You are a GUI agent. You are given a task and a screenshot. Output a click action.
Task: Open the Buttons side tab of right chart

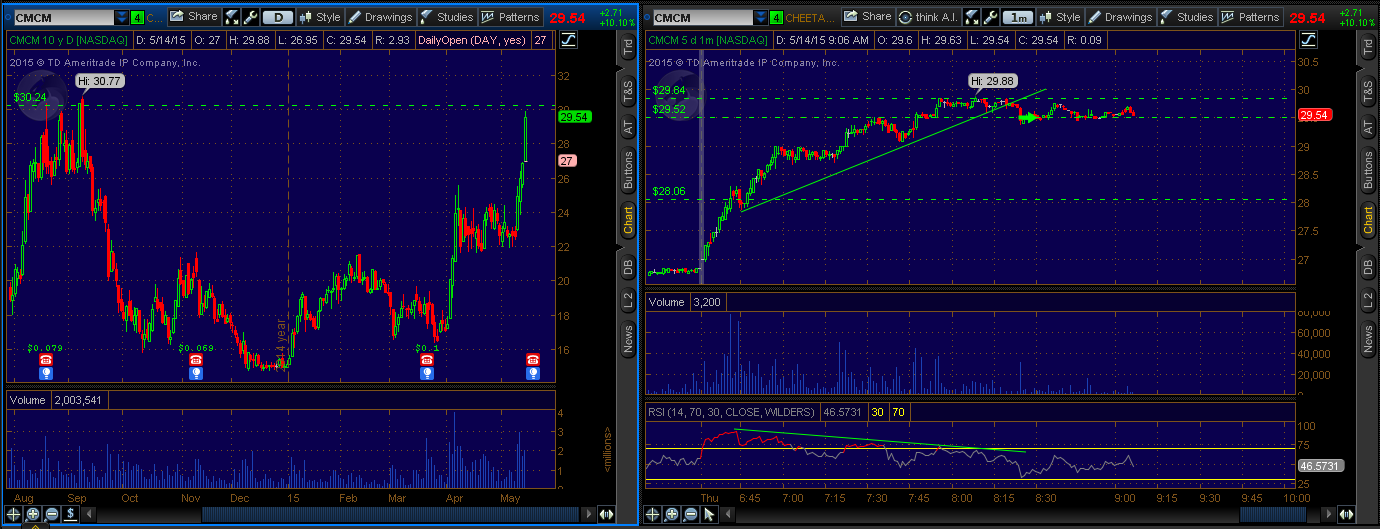tap(1367, 171)
